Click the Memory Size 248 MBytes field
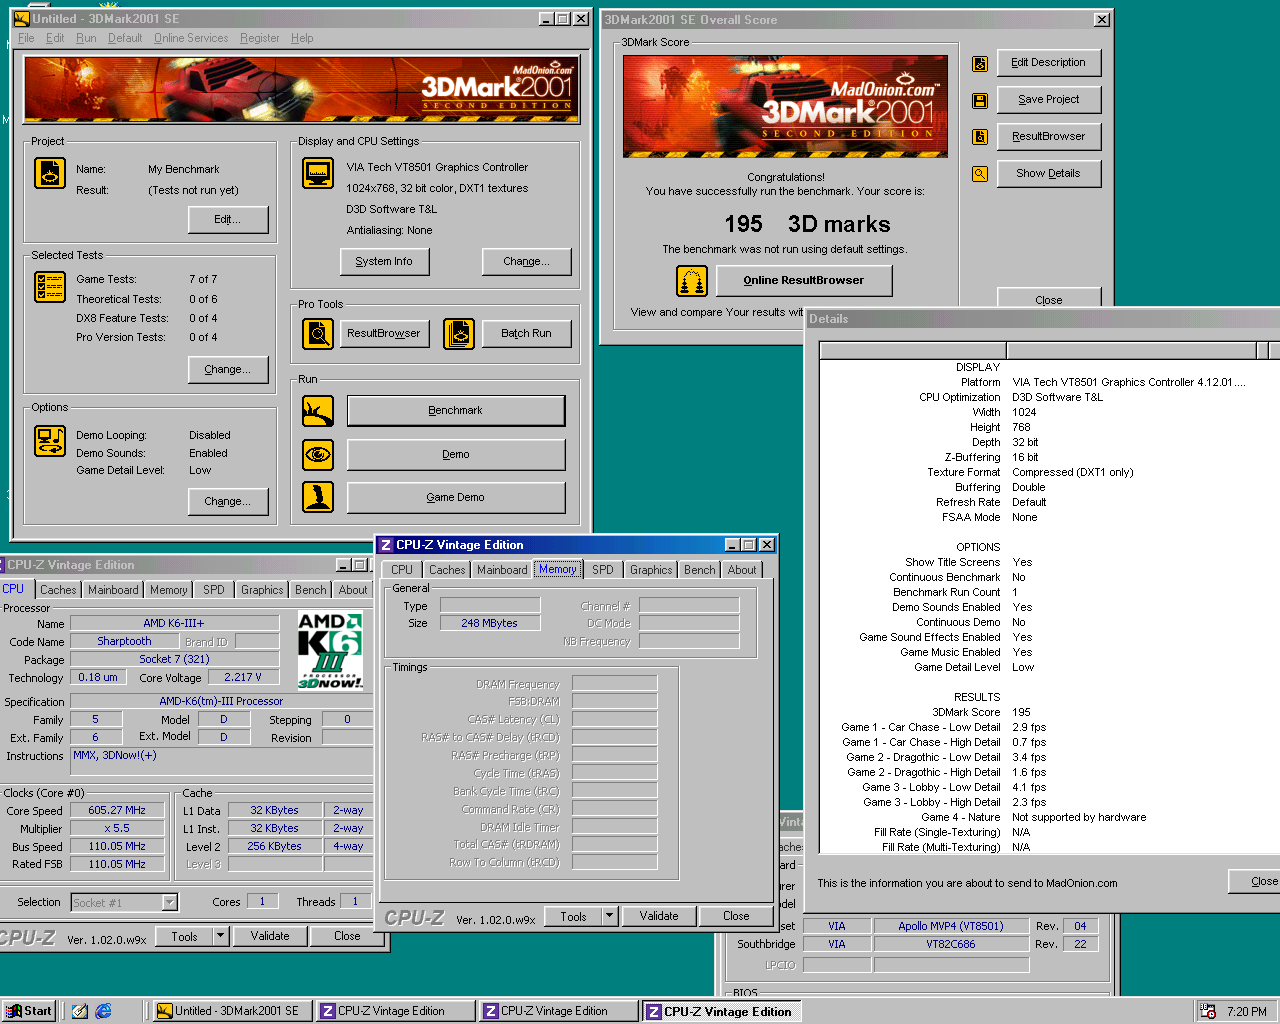1280x1024 pixels. 490,623
